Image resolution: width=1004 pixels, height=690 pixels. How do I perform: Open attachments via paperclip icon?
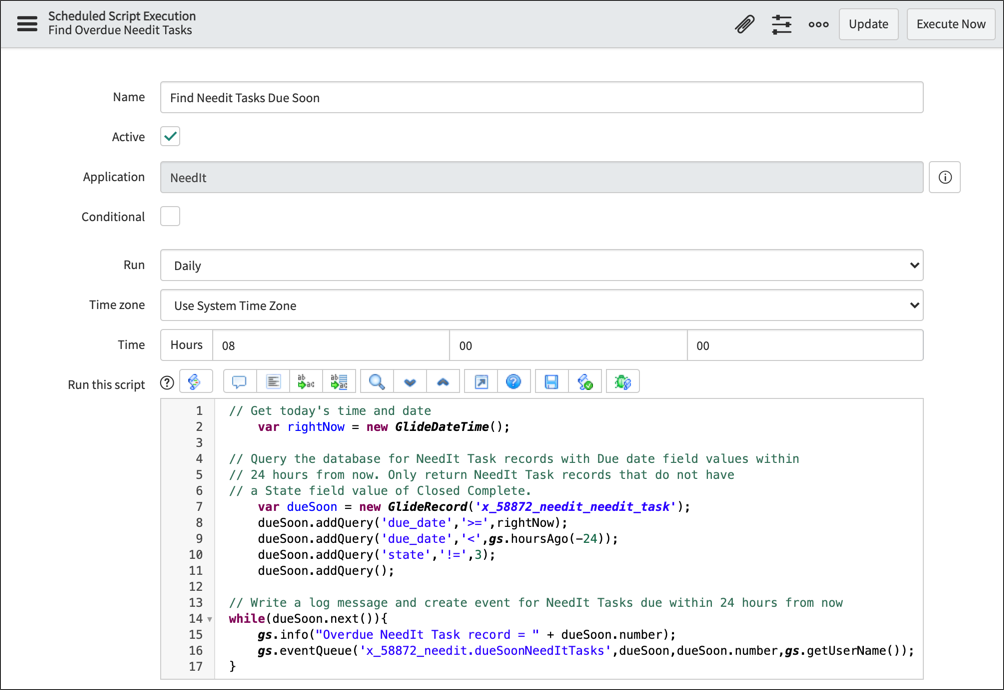pos(744,24)
